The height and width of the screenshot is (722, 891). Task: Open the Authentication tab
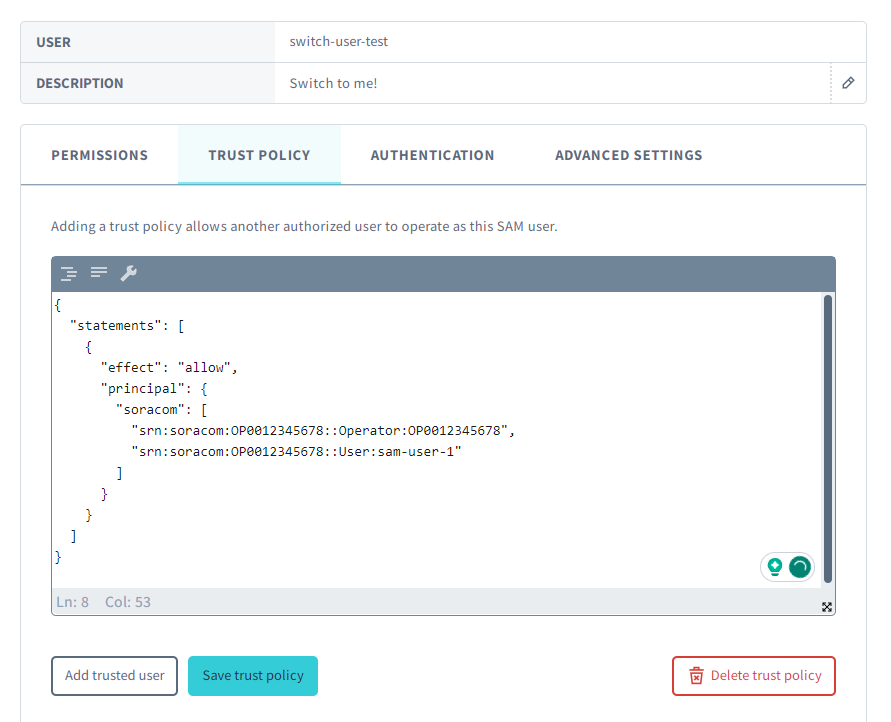click(x=432, y=155)
